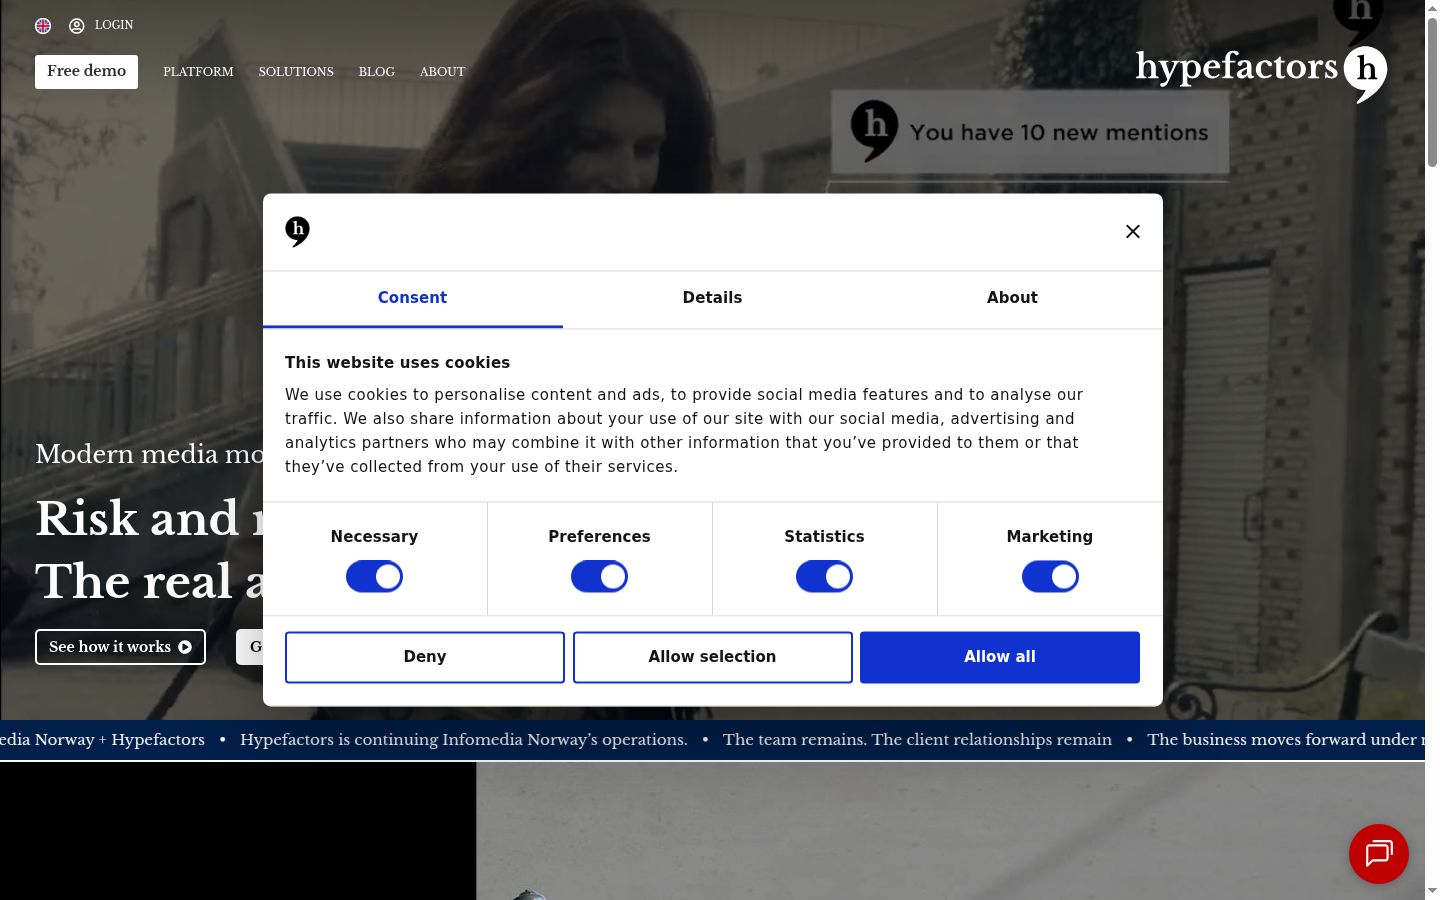Click the h logo in cookie dialog

click(x=297, y=231)
